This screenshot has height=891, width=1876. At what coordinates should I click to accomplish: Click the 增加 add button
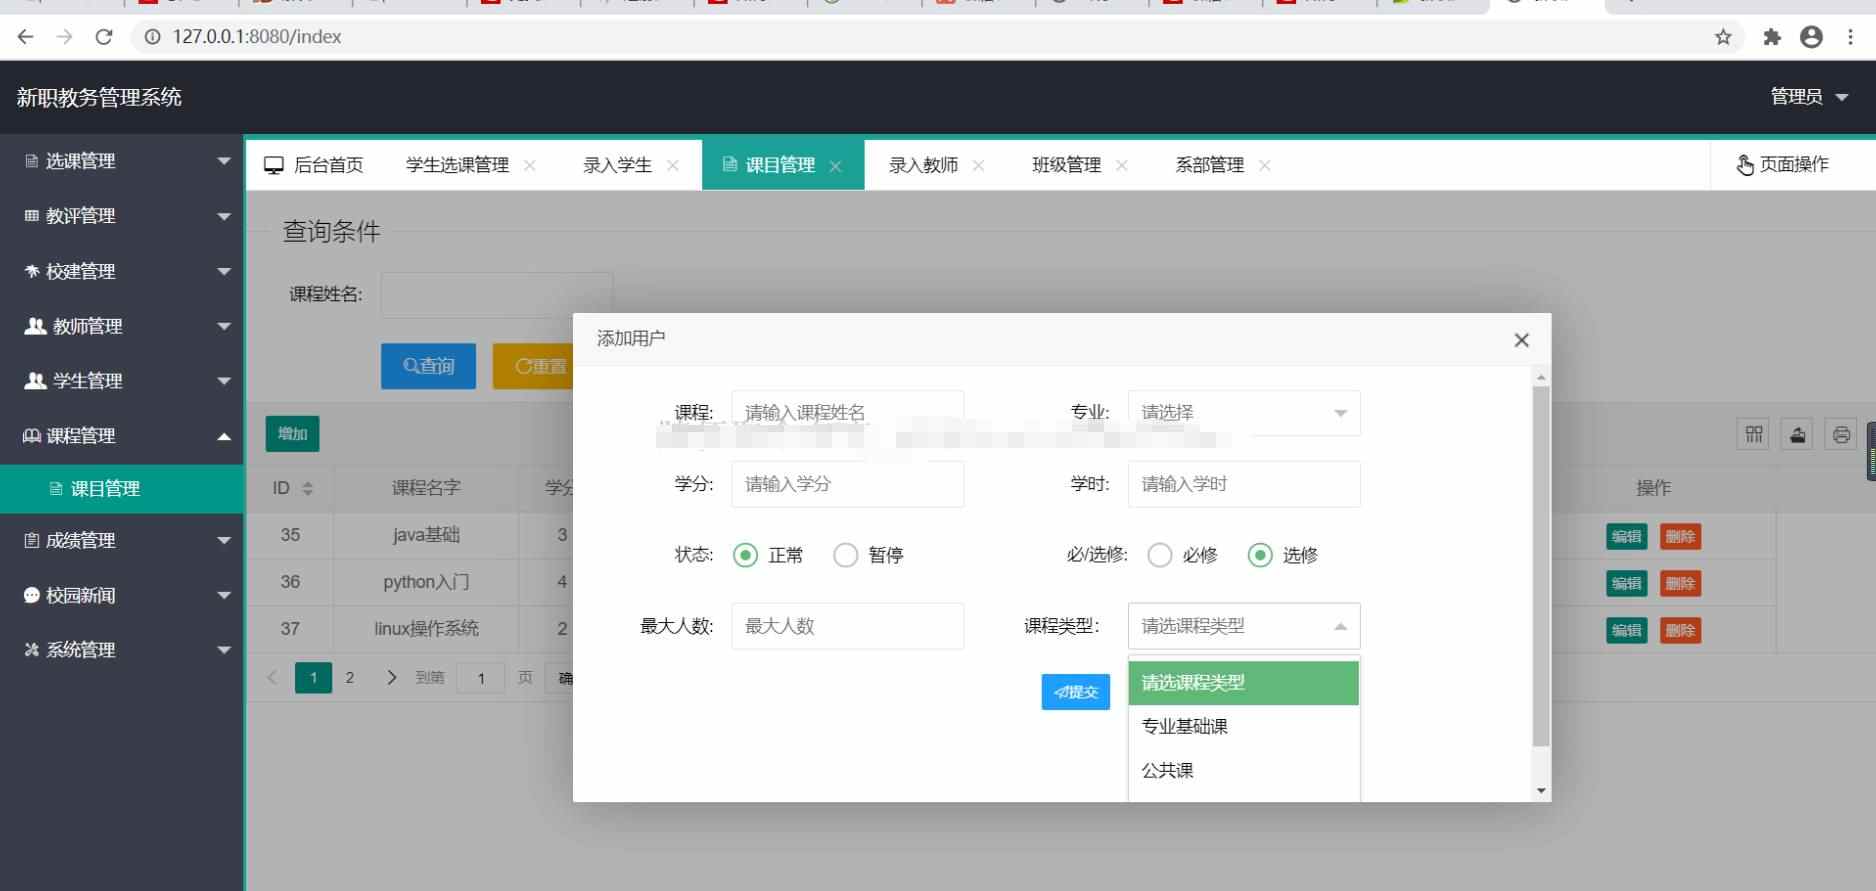[x=292, y=434]
